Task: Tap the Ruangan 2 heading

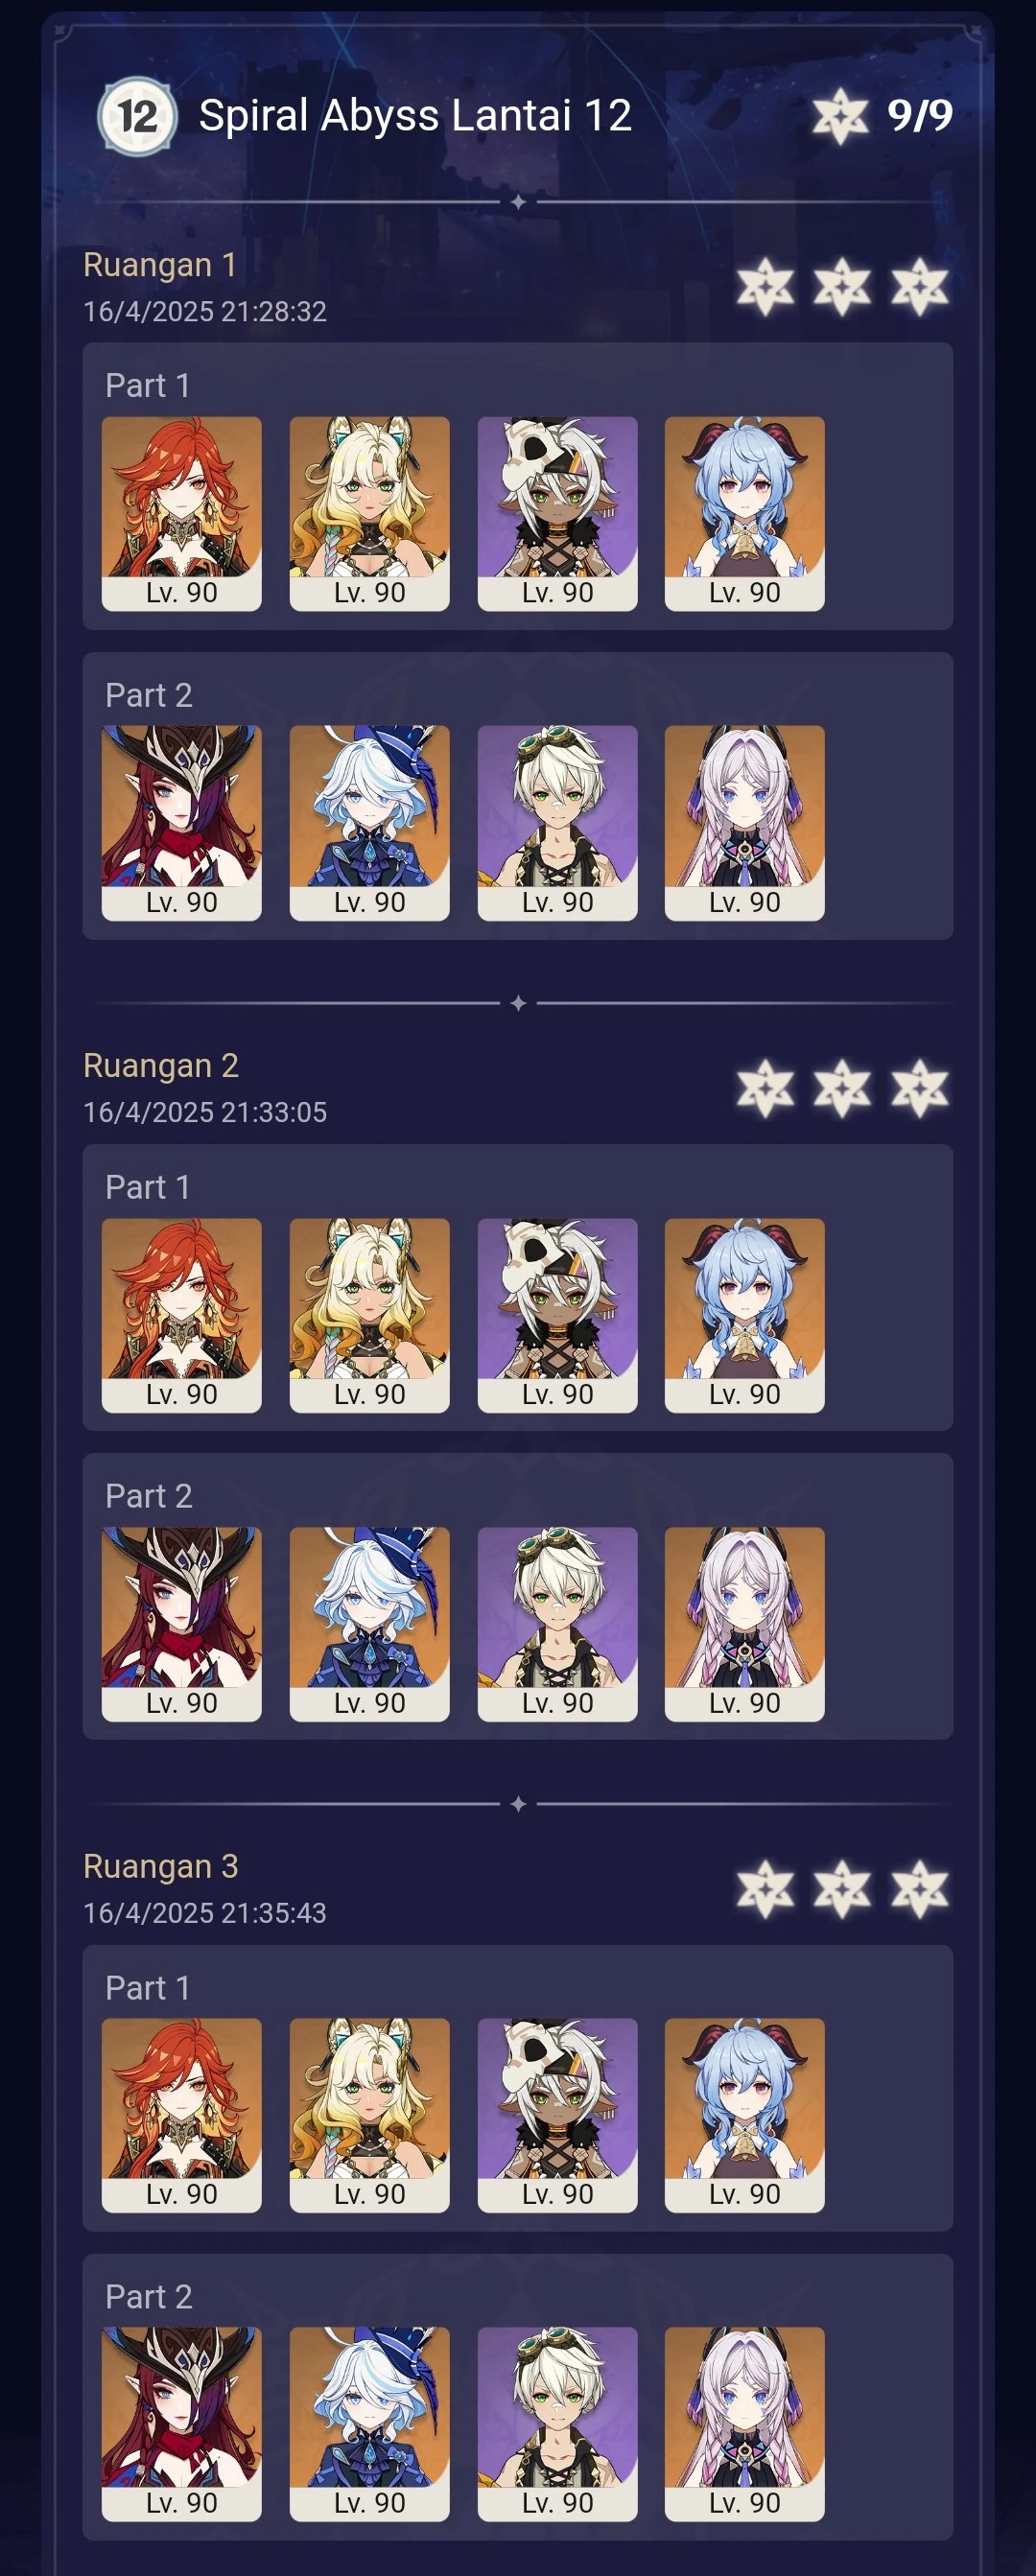Action: coord(161,1065)
